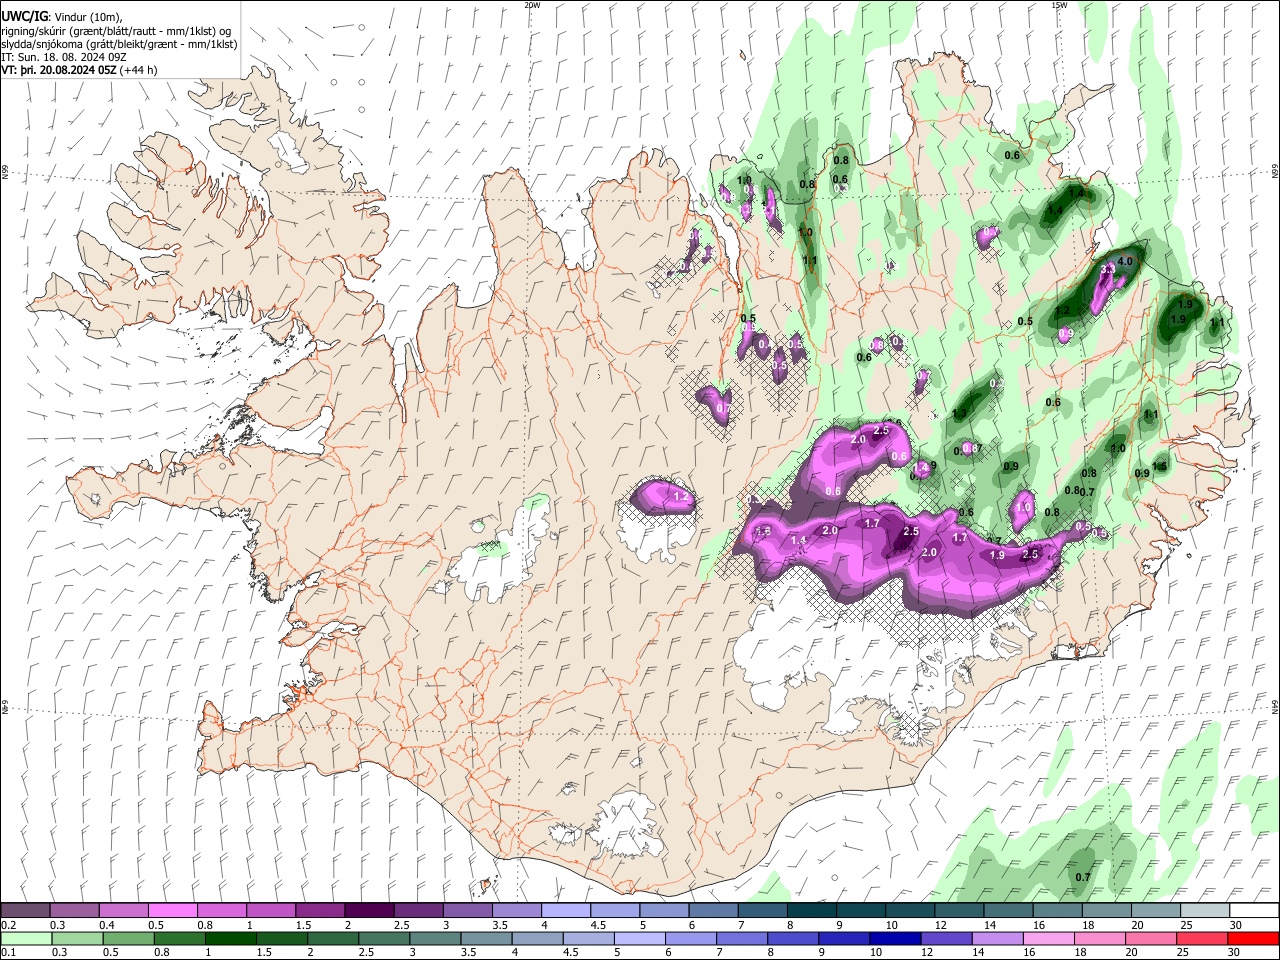Click rain legend swatch between 25 and 30
1280x960 pixels.
pos(1201,938)
